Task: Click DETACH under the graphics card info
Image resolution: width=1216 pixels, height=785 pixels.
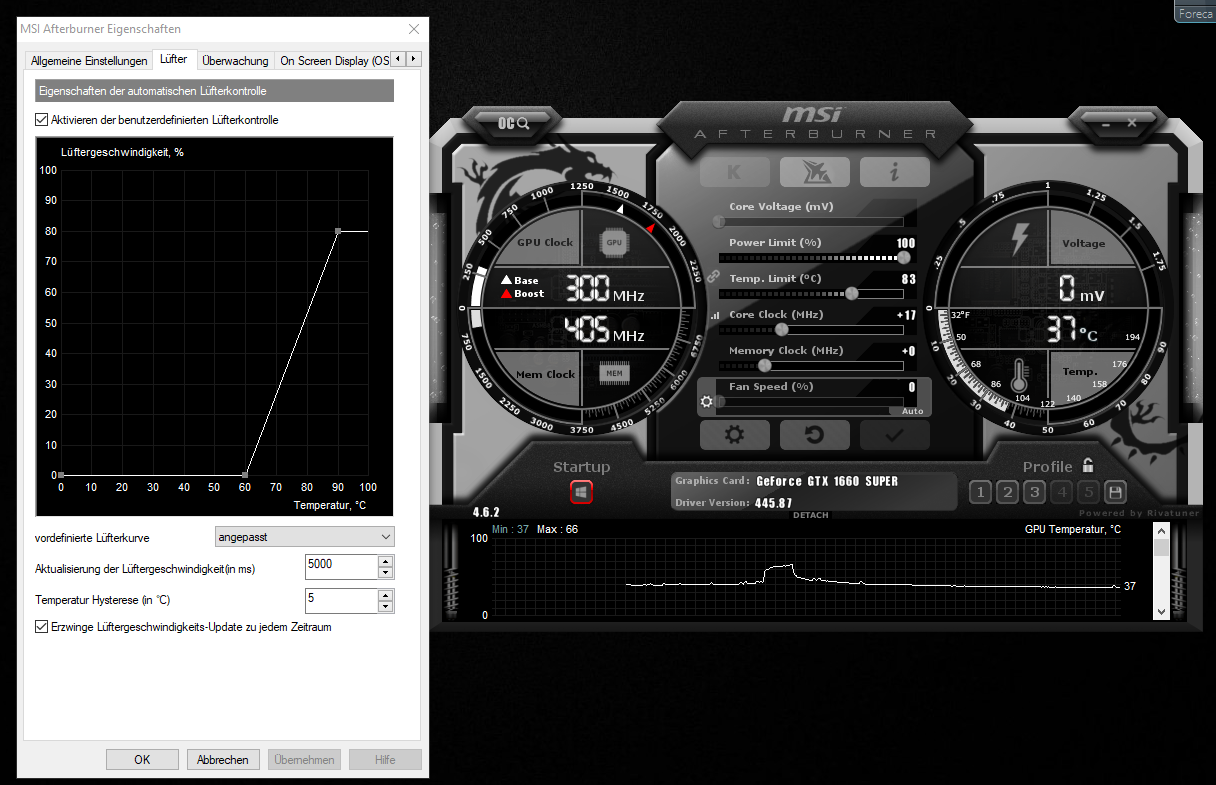Action: (811, 515)
